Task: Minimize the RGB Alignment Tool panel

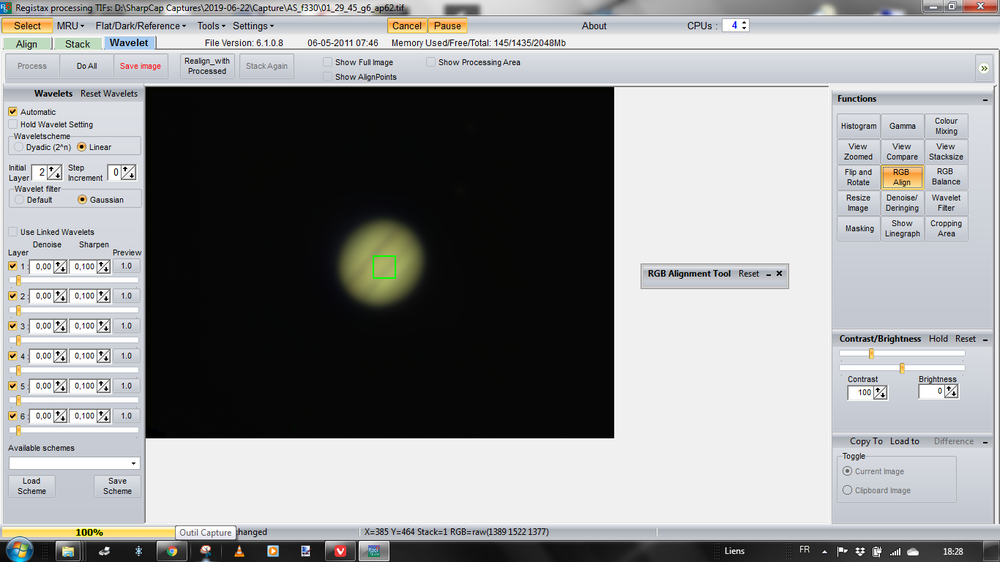Action: pyautogui.click(x=768, y=274)
